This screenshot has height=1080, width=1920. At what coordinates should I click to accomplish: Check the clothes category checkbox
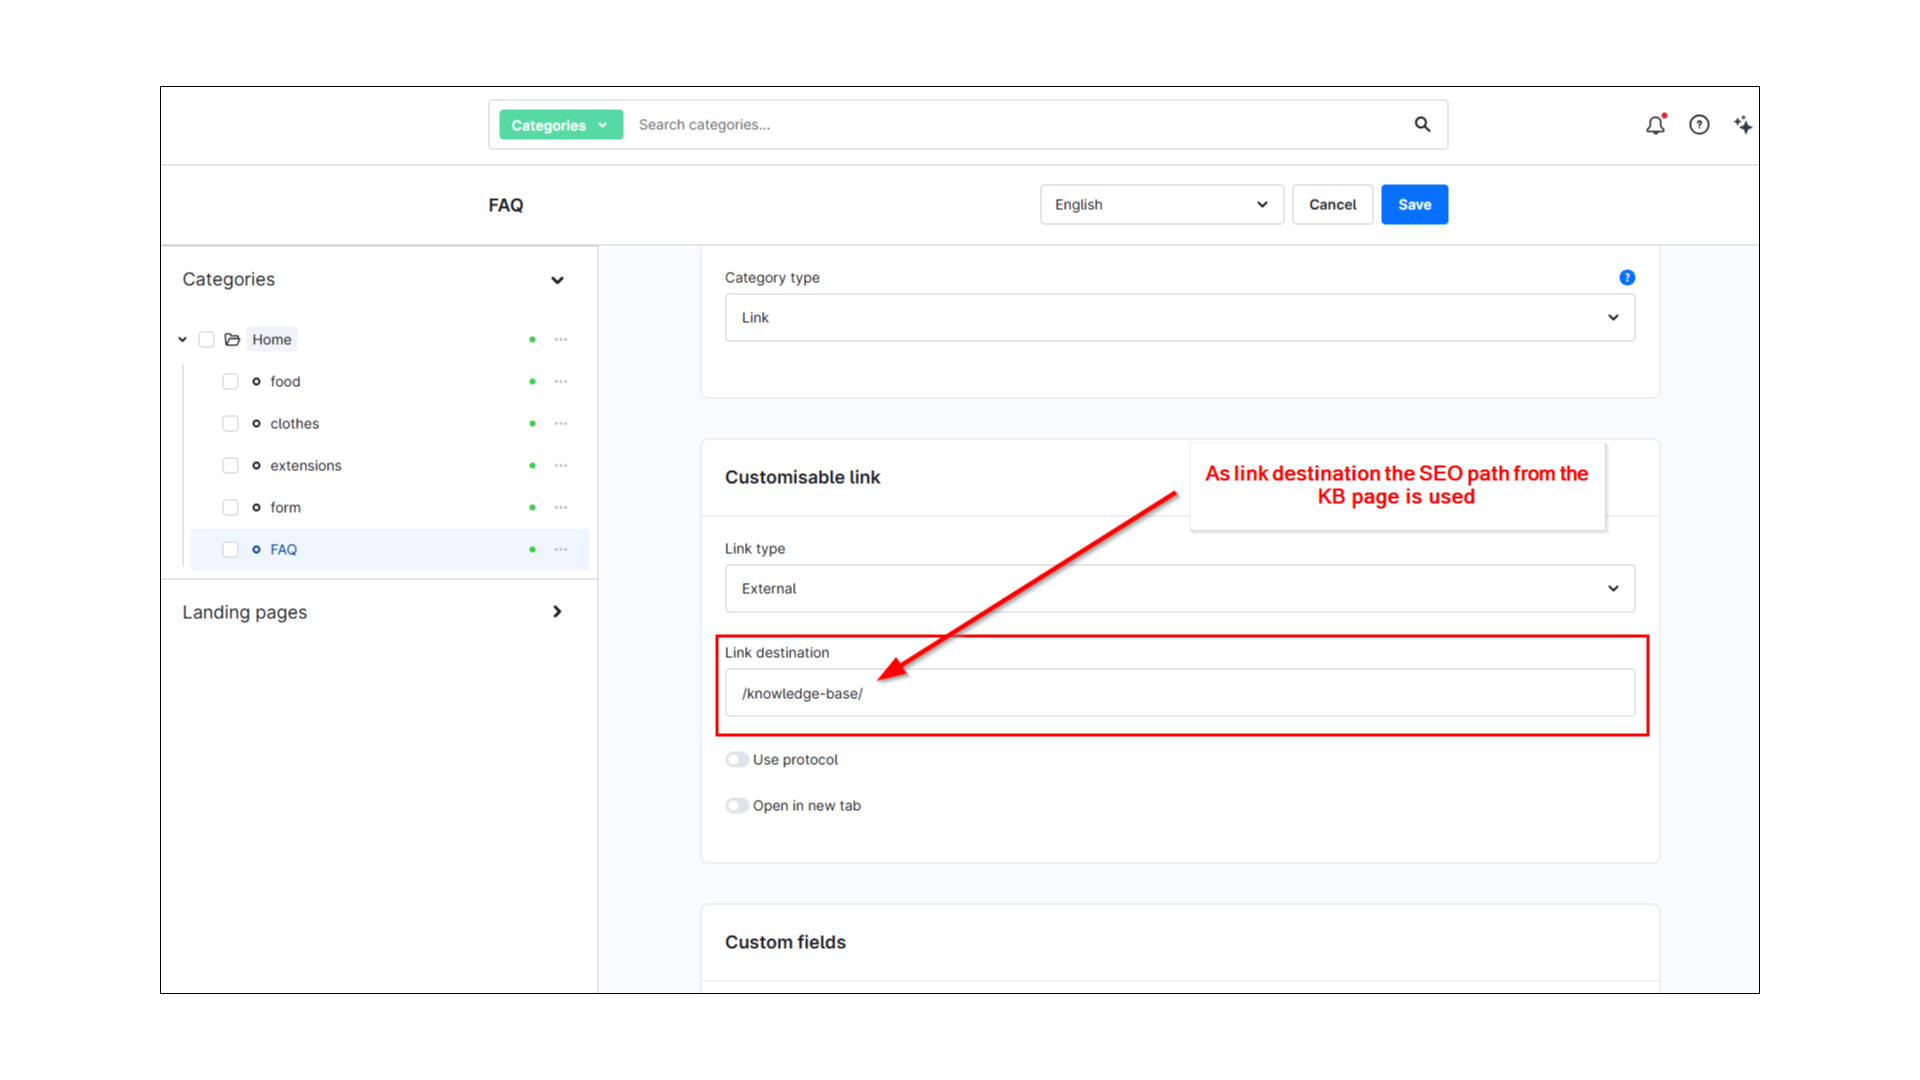[x=230, y=423]
